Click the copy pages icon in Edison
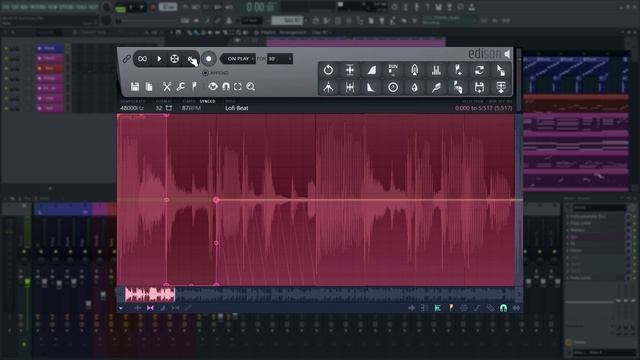Viewport: 640px width, 360px height. point(149,87)
